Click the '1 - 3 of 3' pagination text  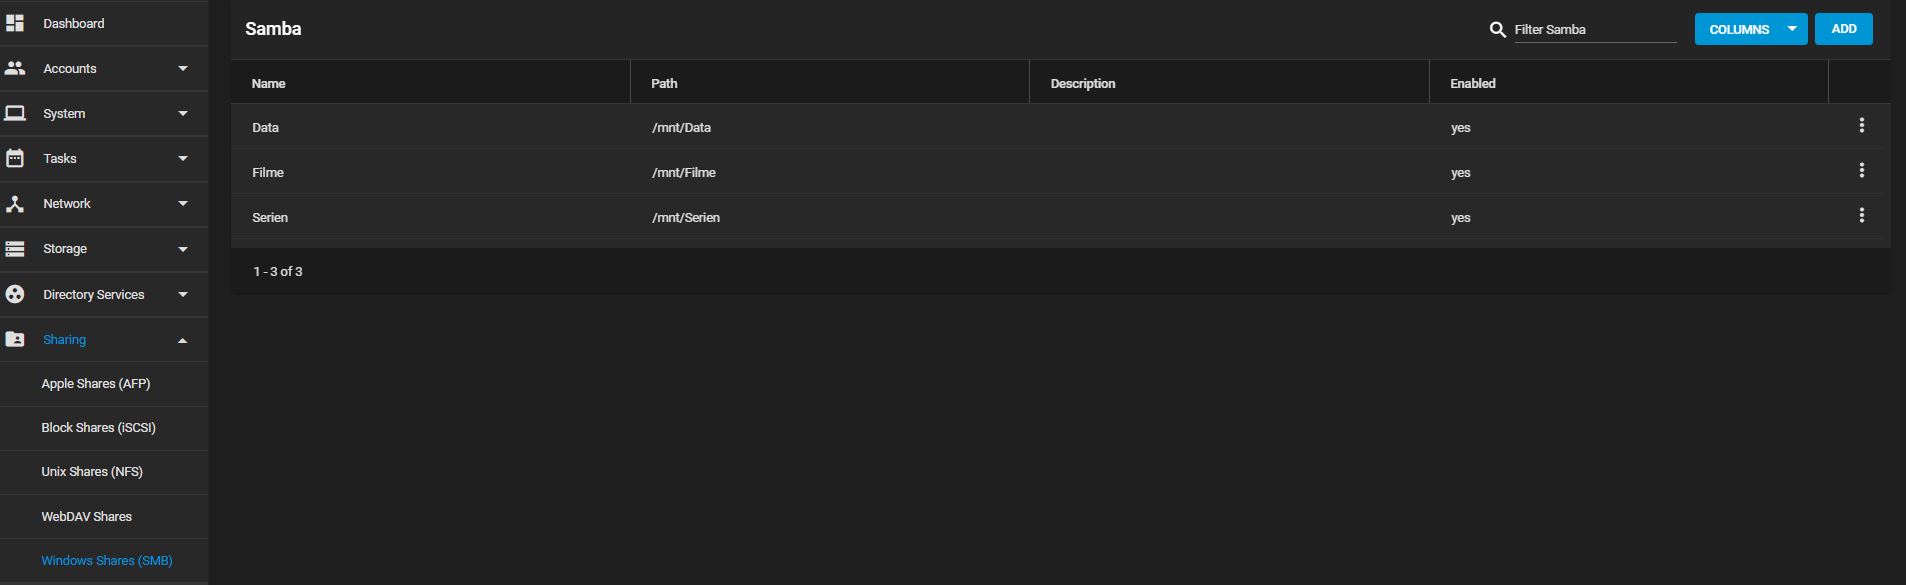tap(278, 272)
